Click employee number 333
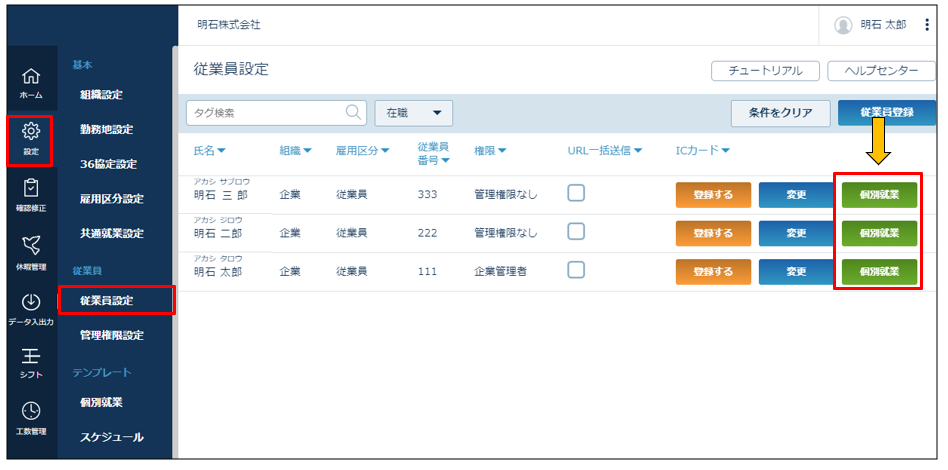Screen dimensions: 948x470 426,195
